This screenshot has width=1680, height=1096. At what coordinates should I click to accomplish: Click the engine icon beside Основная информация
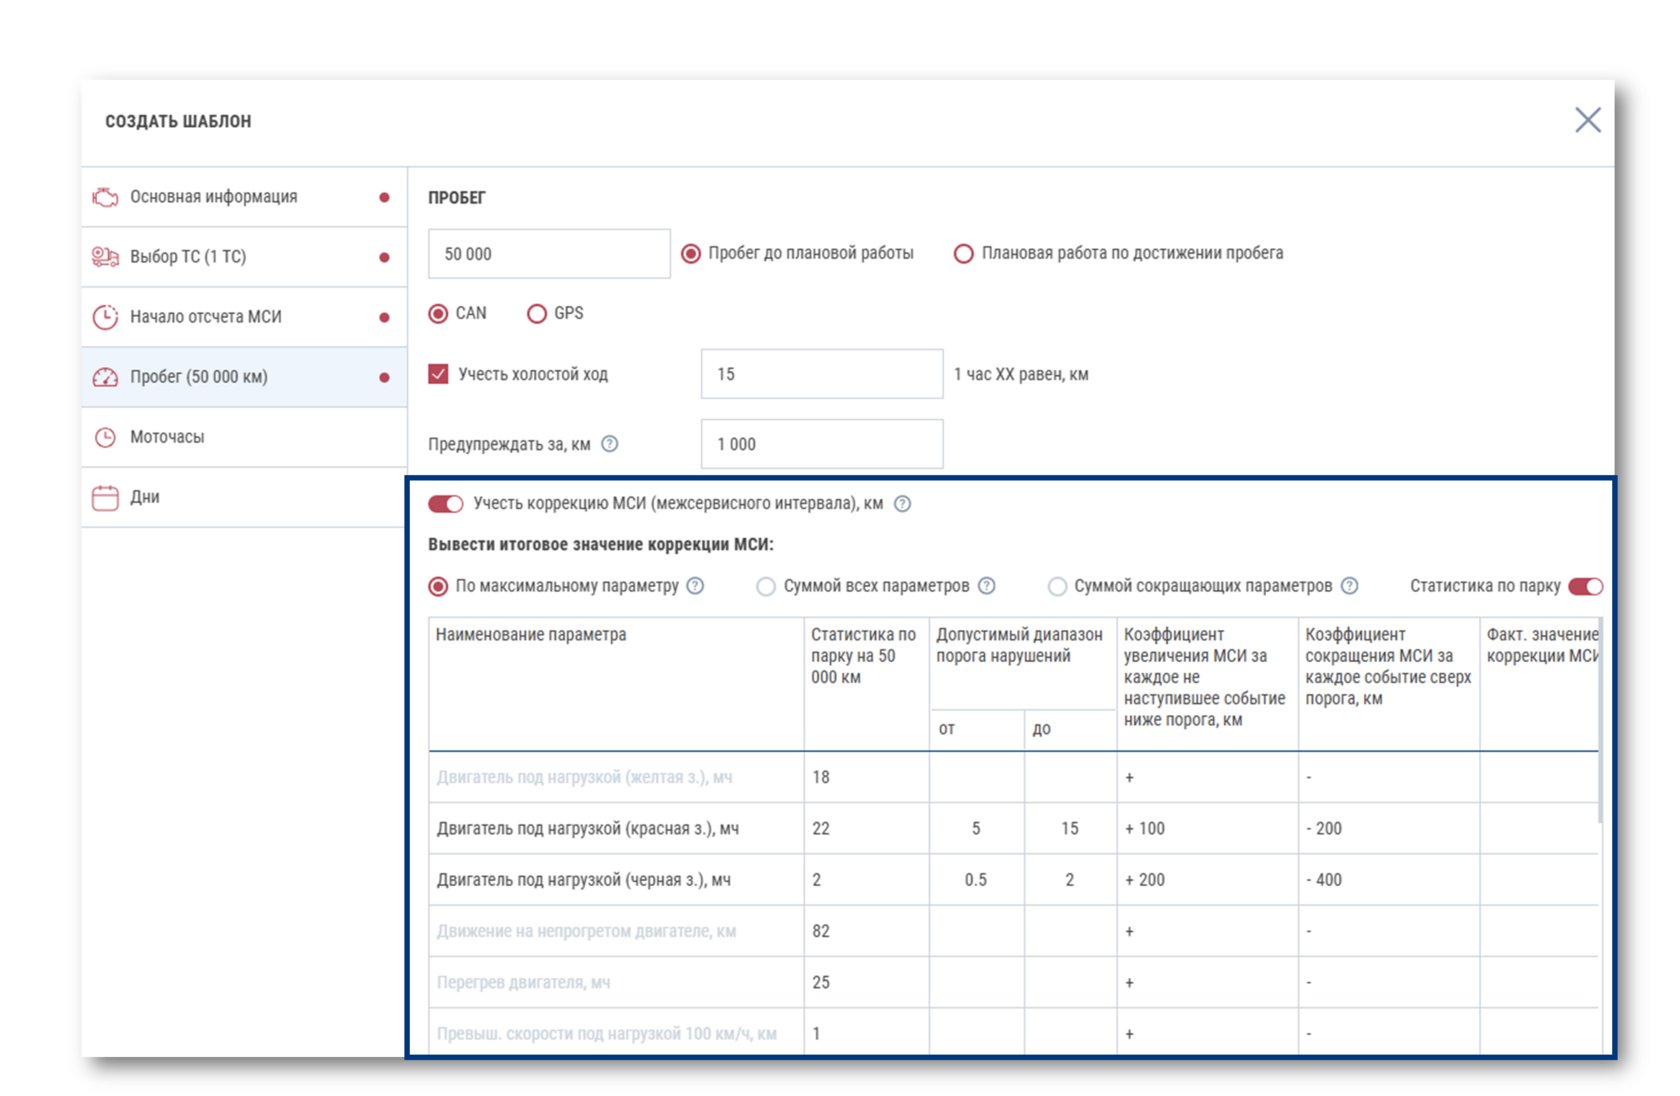(x=105, y=197)
